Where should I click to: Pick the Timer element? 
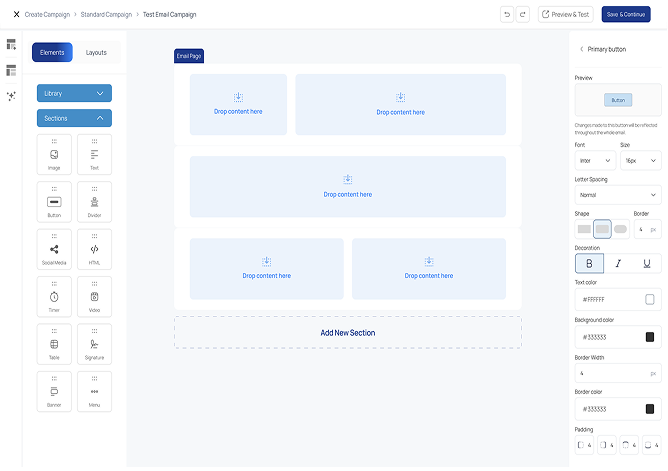[x=54, y=298]
